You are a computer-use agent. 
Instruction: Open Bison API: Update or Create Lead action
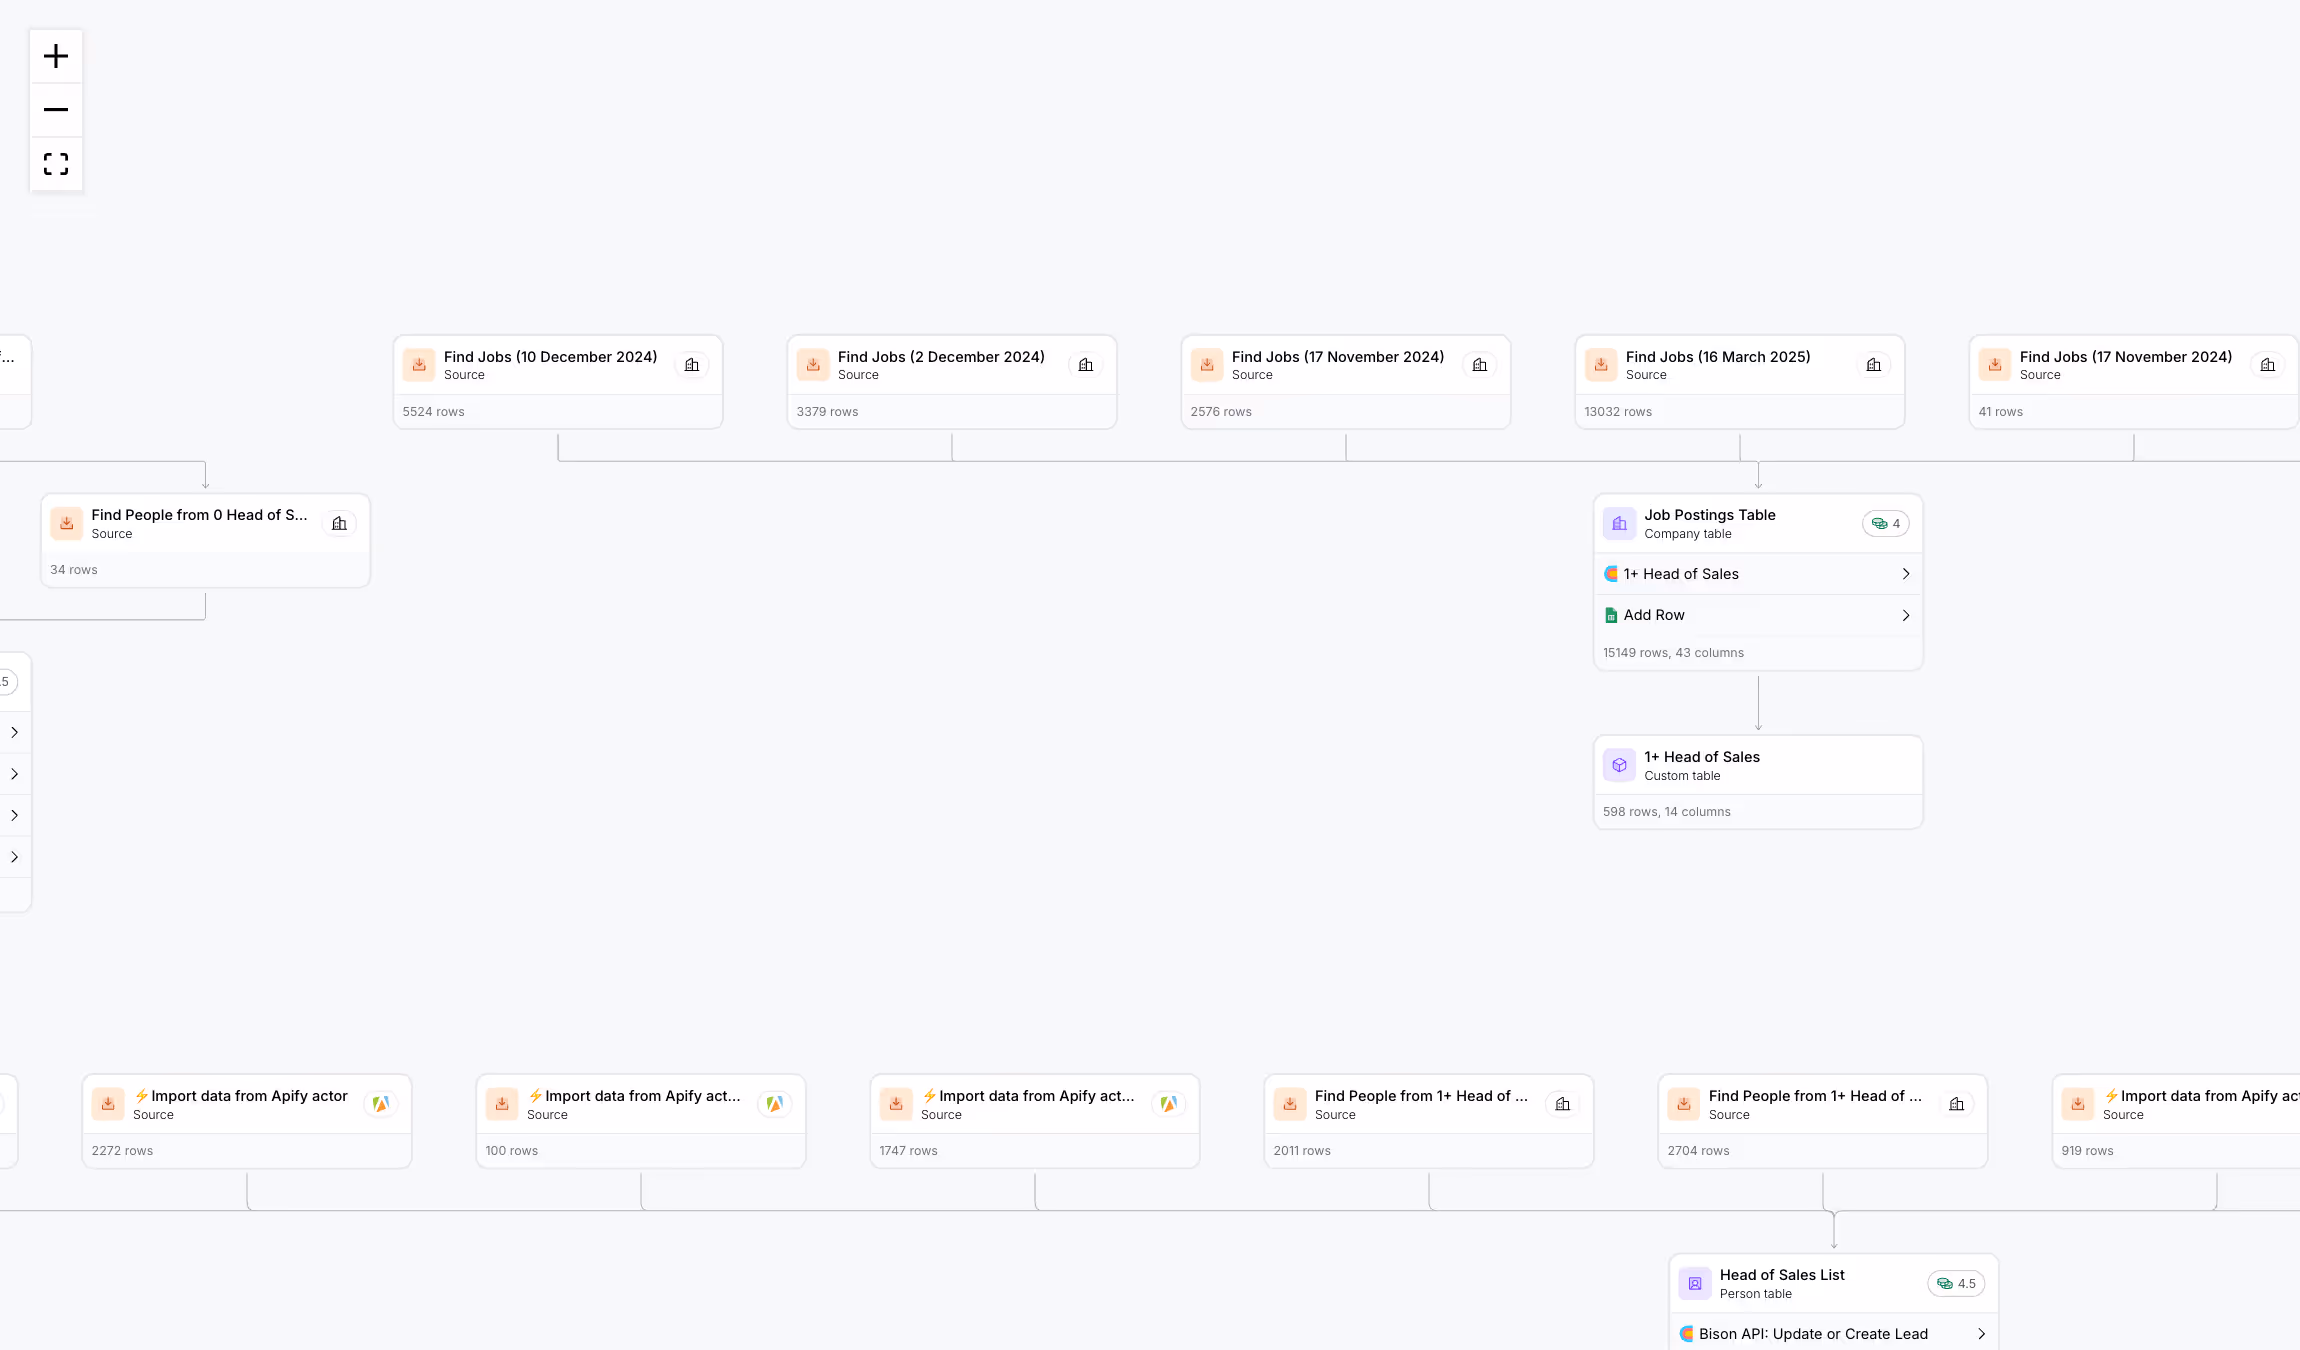[x=1812, y=1334]
